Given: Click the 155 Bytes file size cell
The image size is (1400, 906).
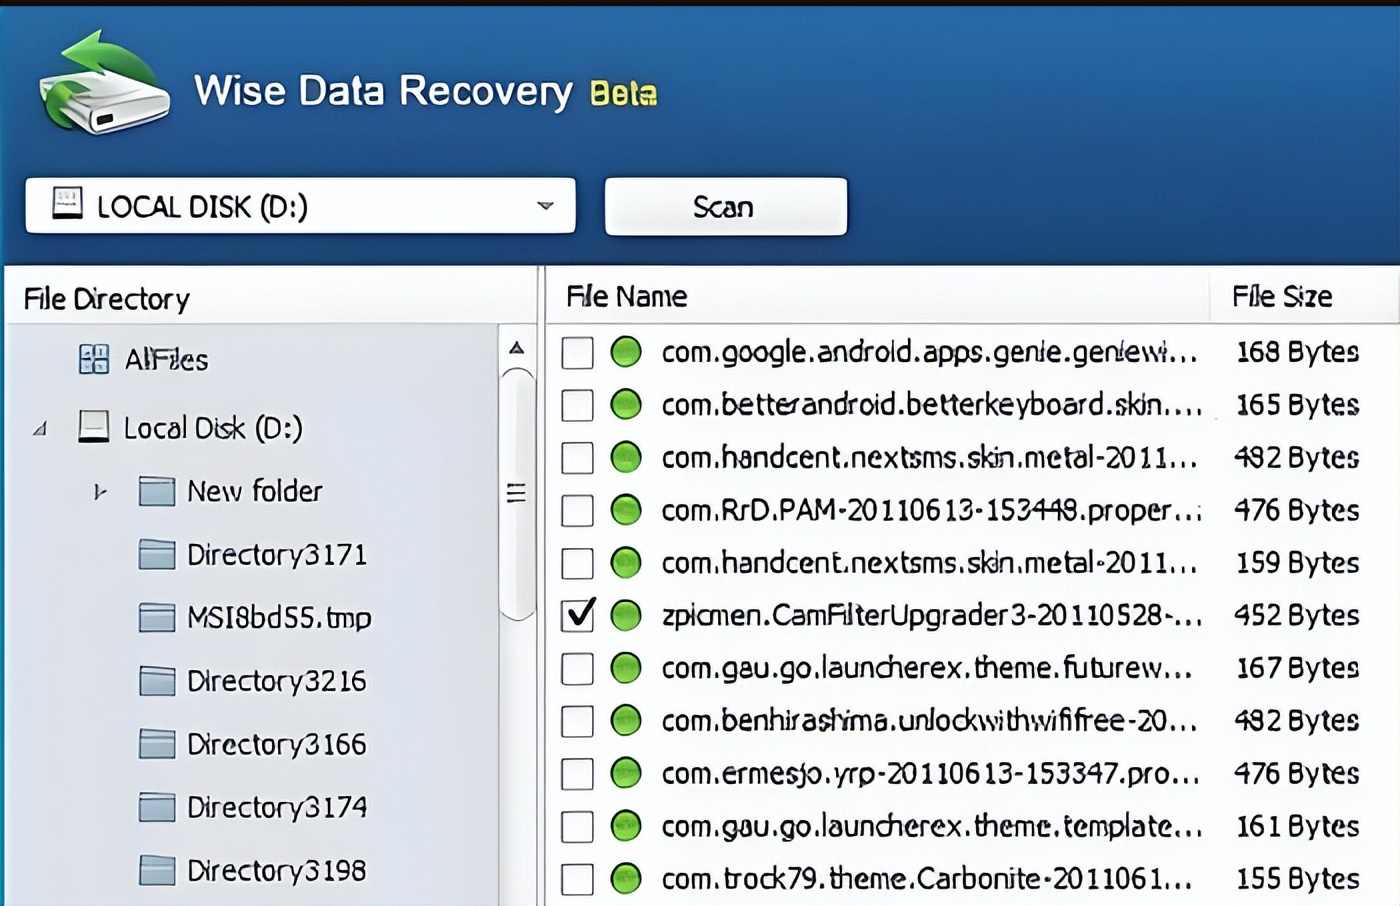Looking at the screenshot, I should click(x=1298, y=879).
